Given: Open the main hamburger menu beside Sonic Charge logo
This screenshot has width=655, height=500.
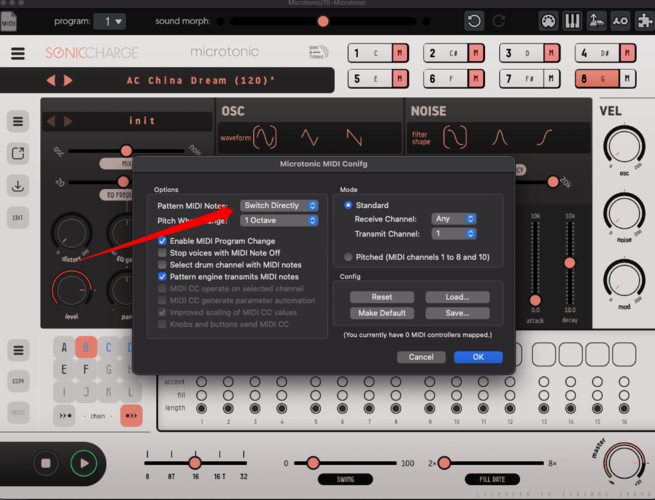Looking at the screenshot, I should tap(18, 53).
